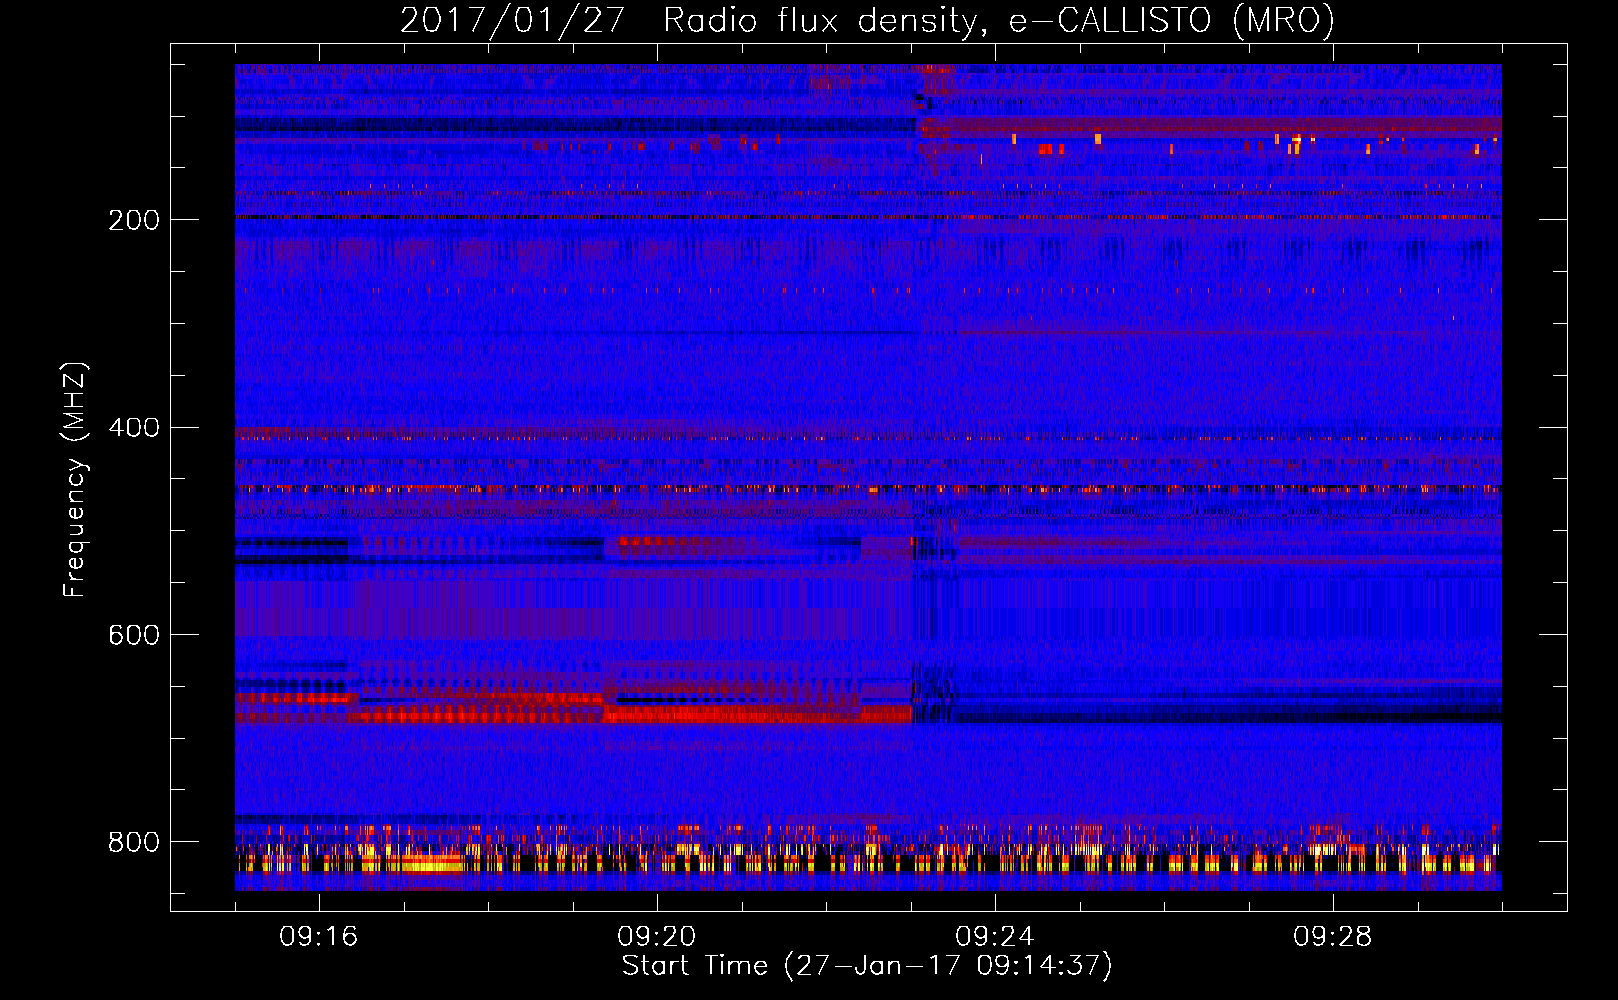
Task: Select the '400' frequency axis label
Action: pos(134,428)
